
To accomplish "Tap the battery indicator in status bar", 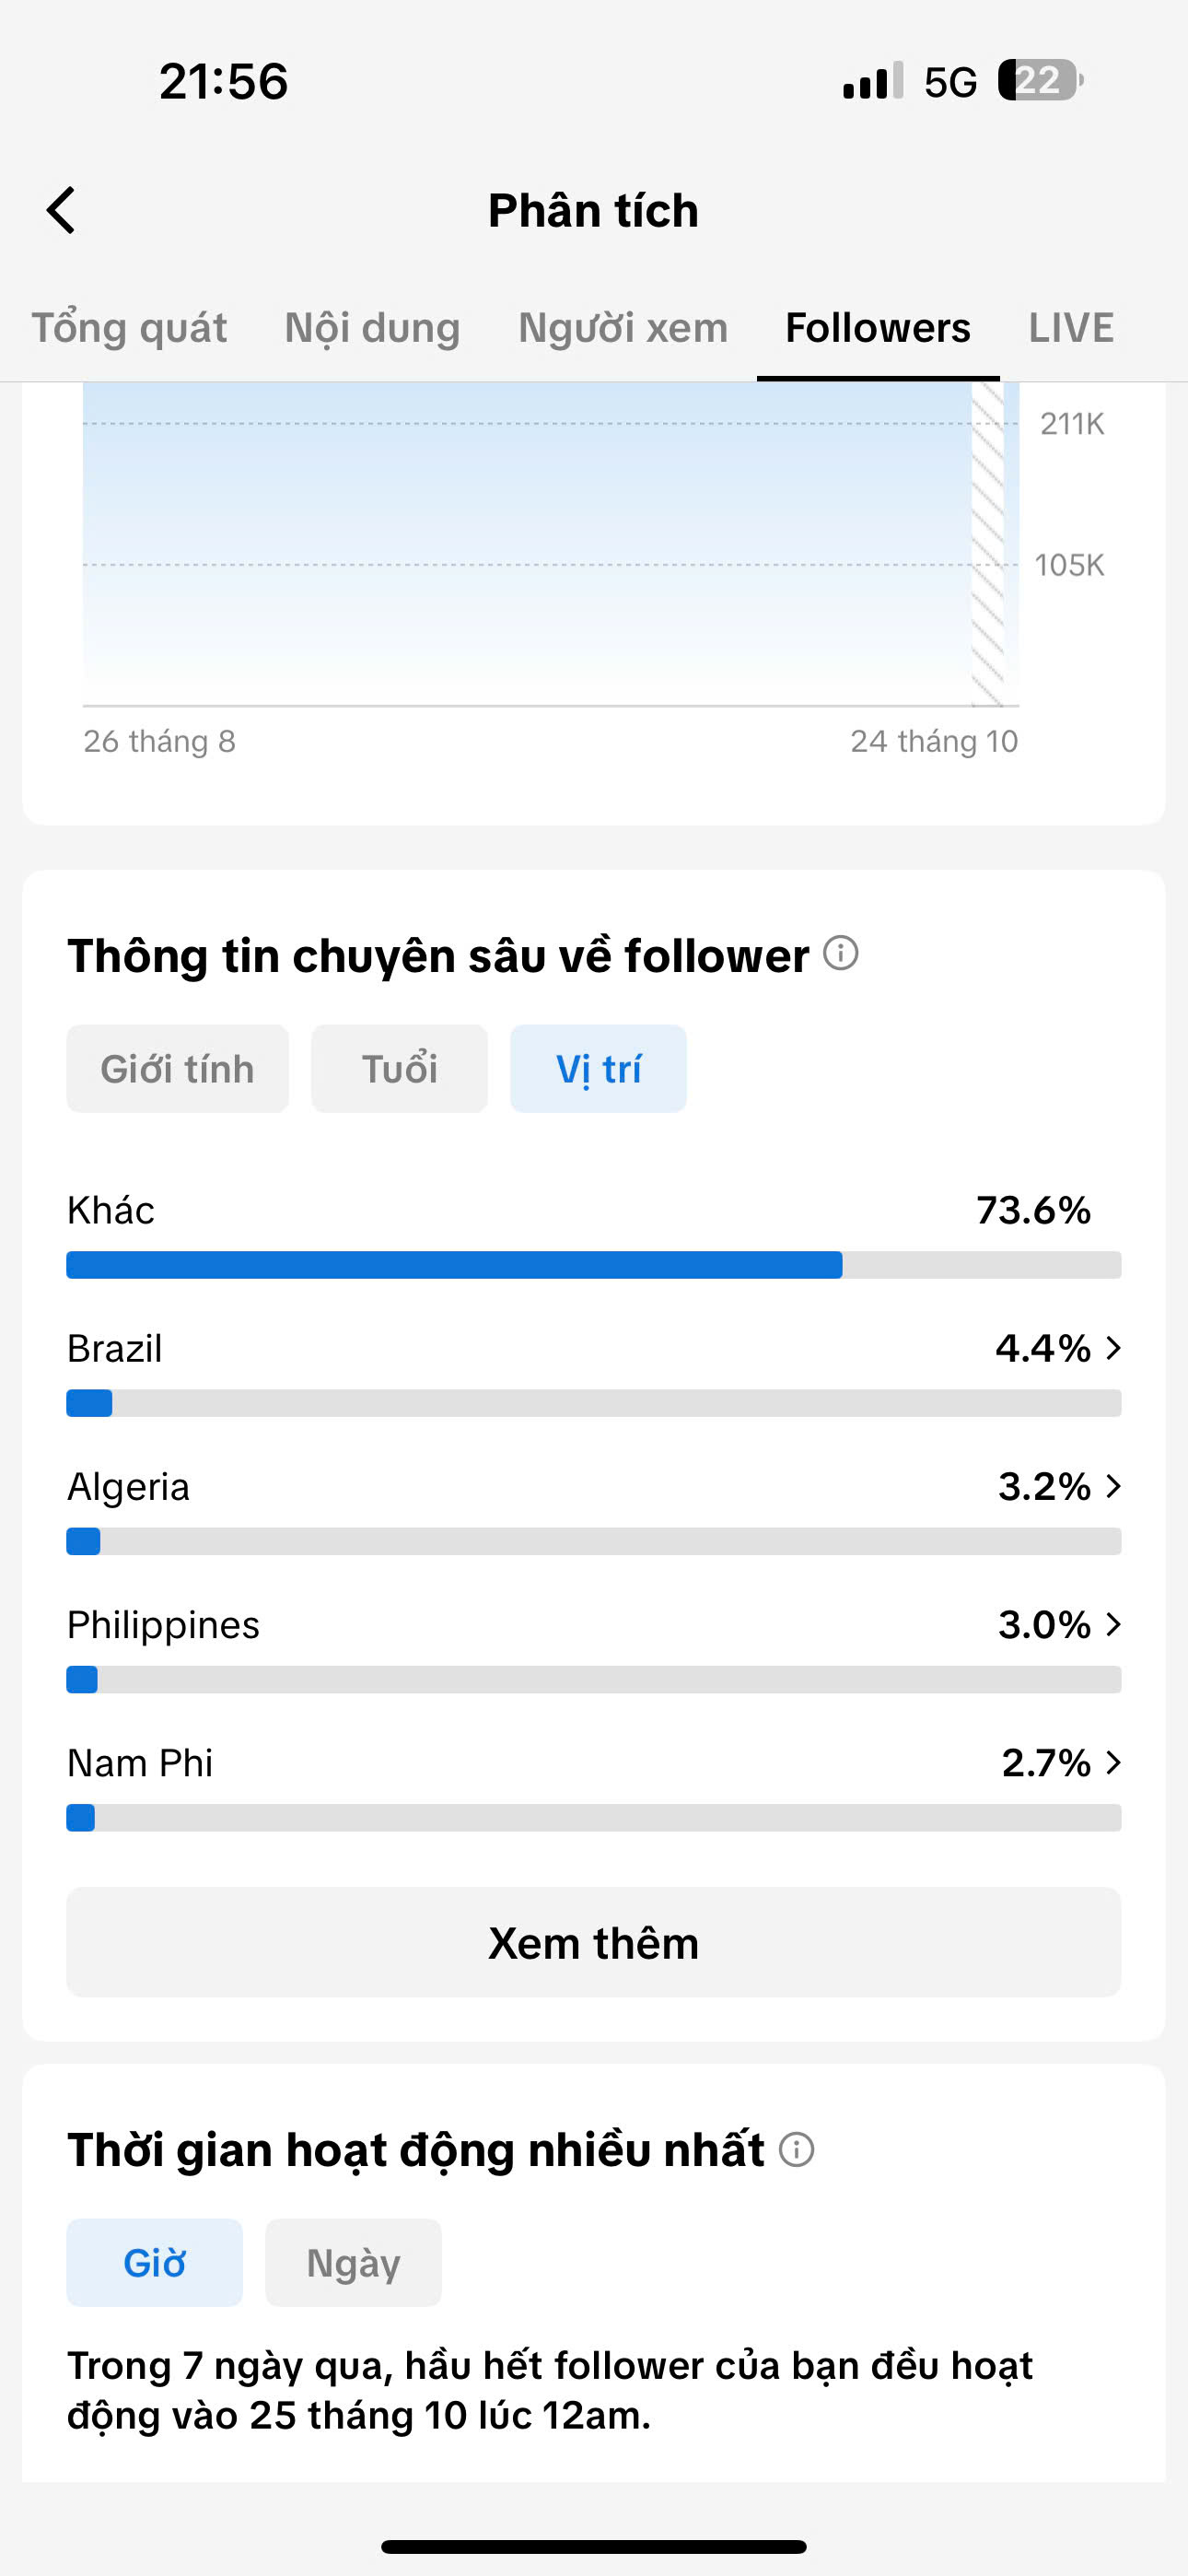I will coord(1040,80).
